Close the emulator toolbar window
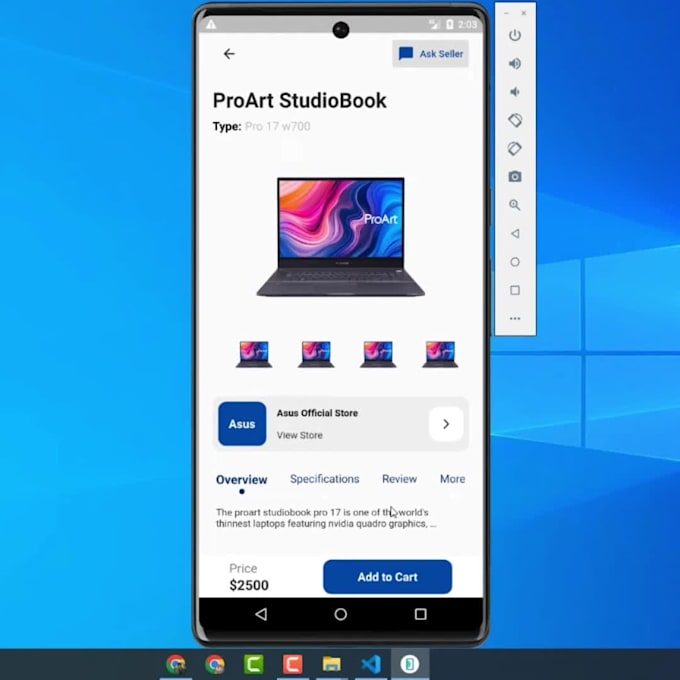Screen dimensions: 680x680 [524, 13]
